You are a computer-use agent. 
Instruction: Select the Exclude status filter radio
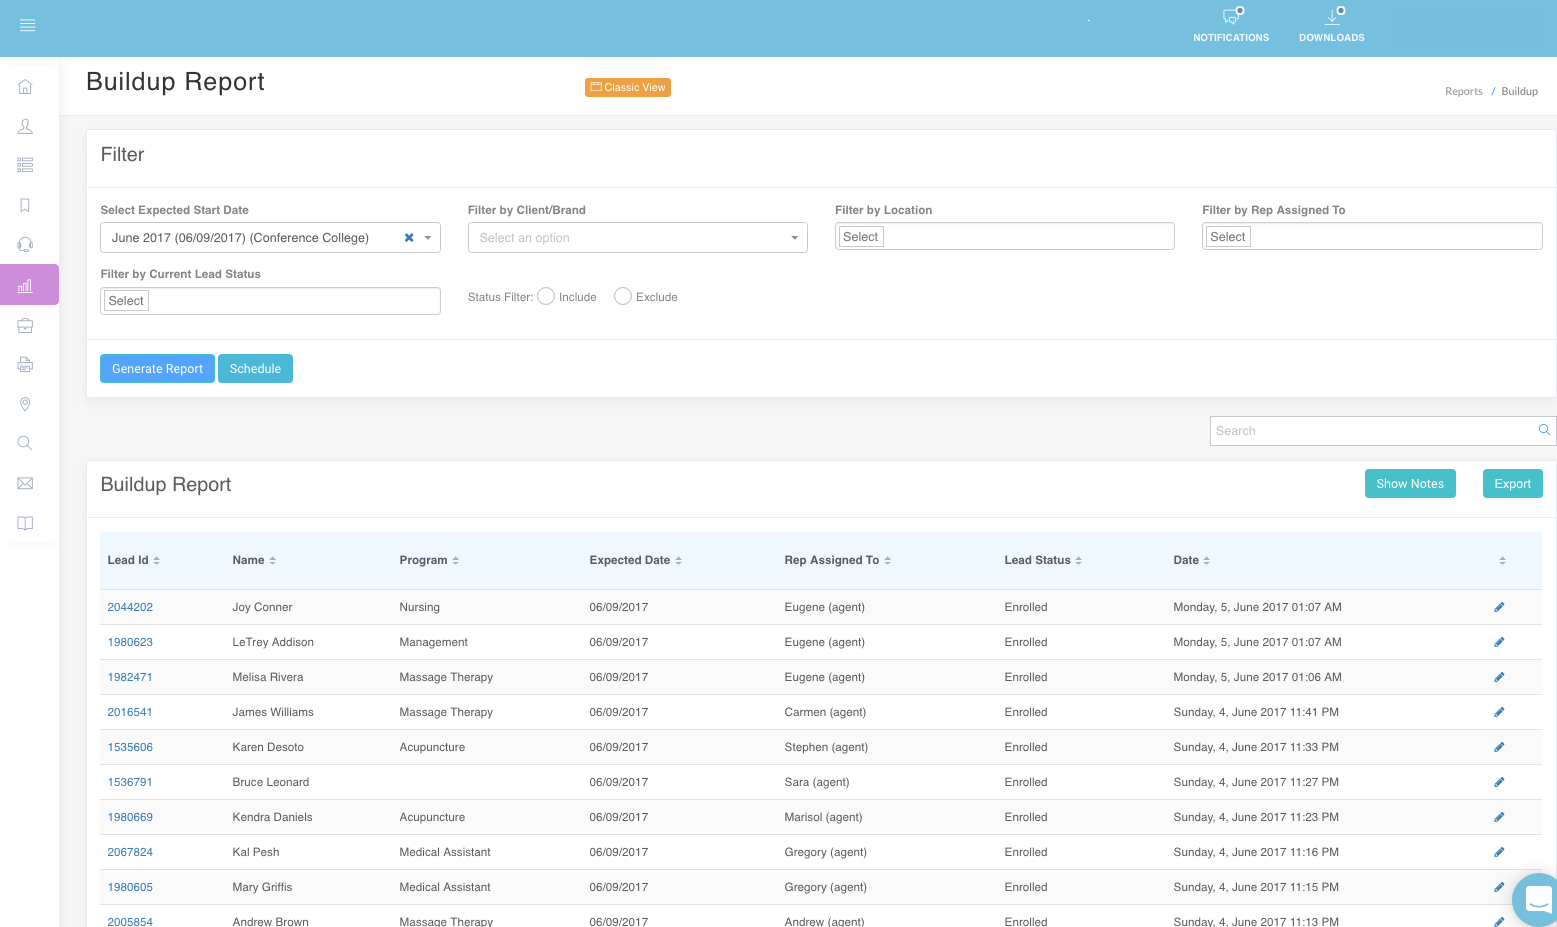[x=623, y=296]
